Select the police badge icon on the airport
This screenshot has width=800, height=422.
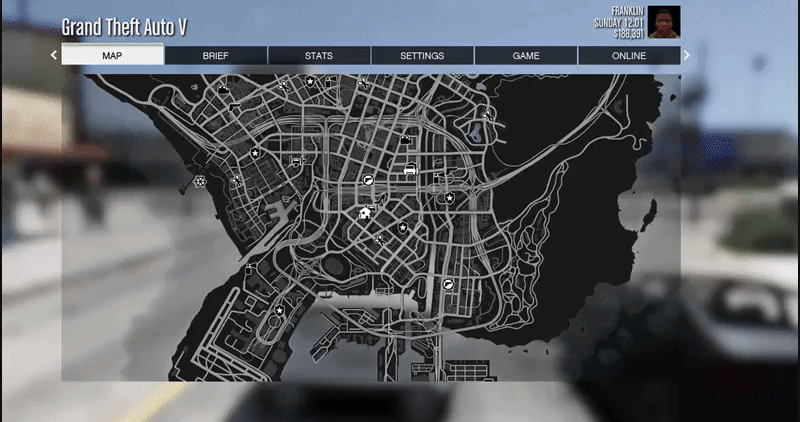pyautogui.click(x=279, y=310)
